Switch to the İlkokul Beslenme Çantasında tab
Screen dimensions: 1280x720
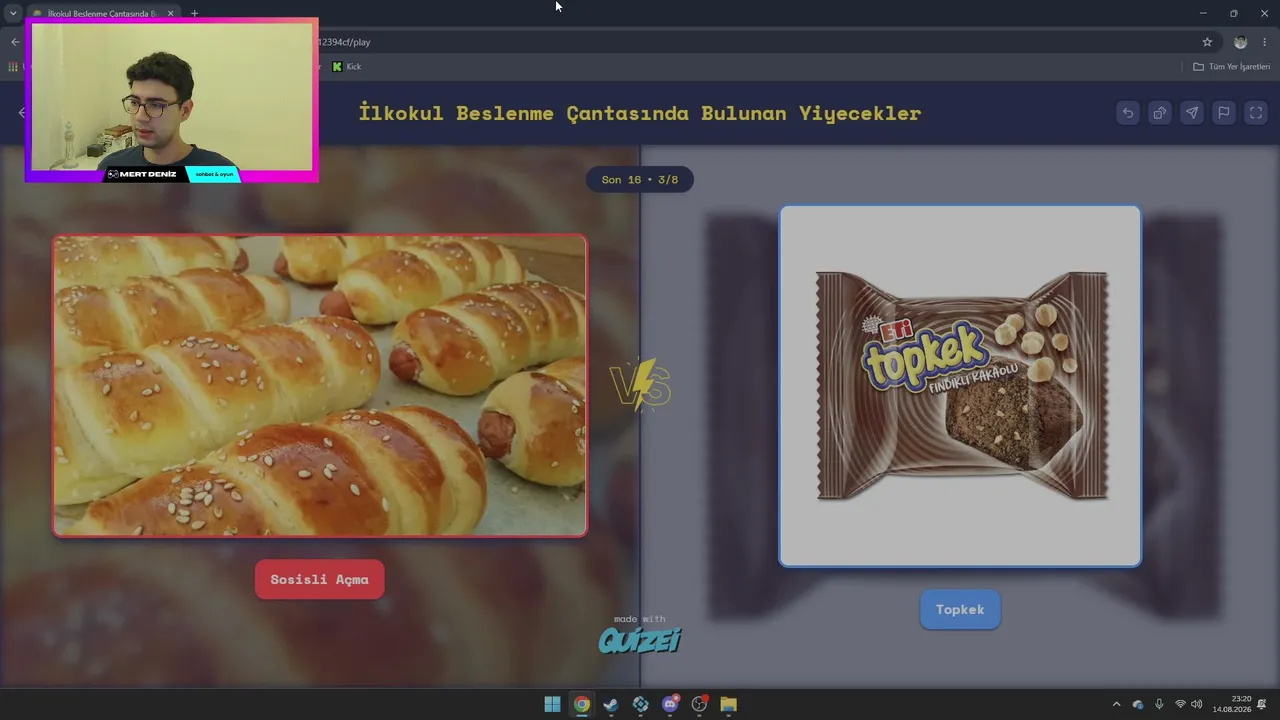click(x=102, y=13)
